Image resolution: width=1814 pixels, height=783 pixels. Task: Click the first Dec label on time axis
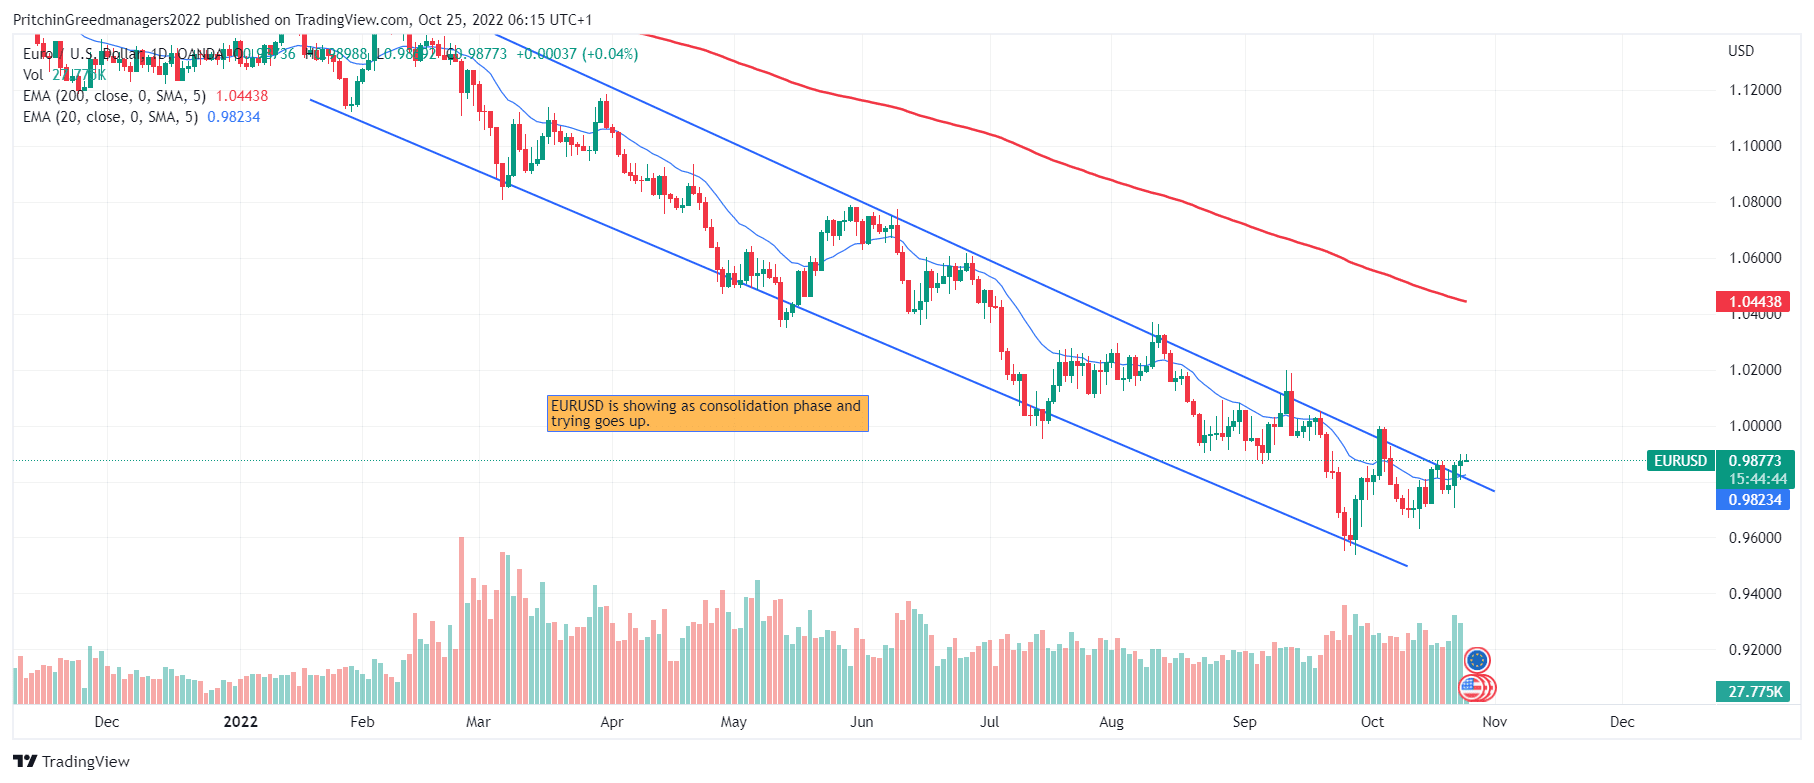pyautogui.click(x=106, y=722)
